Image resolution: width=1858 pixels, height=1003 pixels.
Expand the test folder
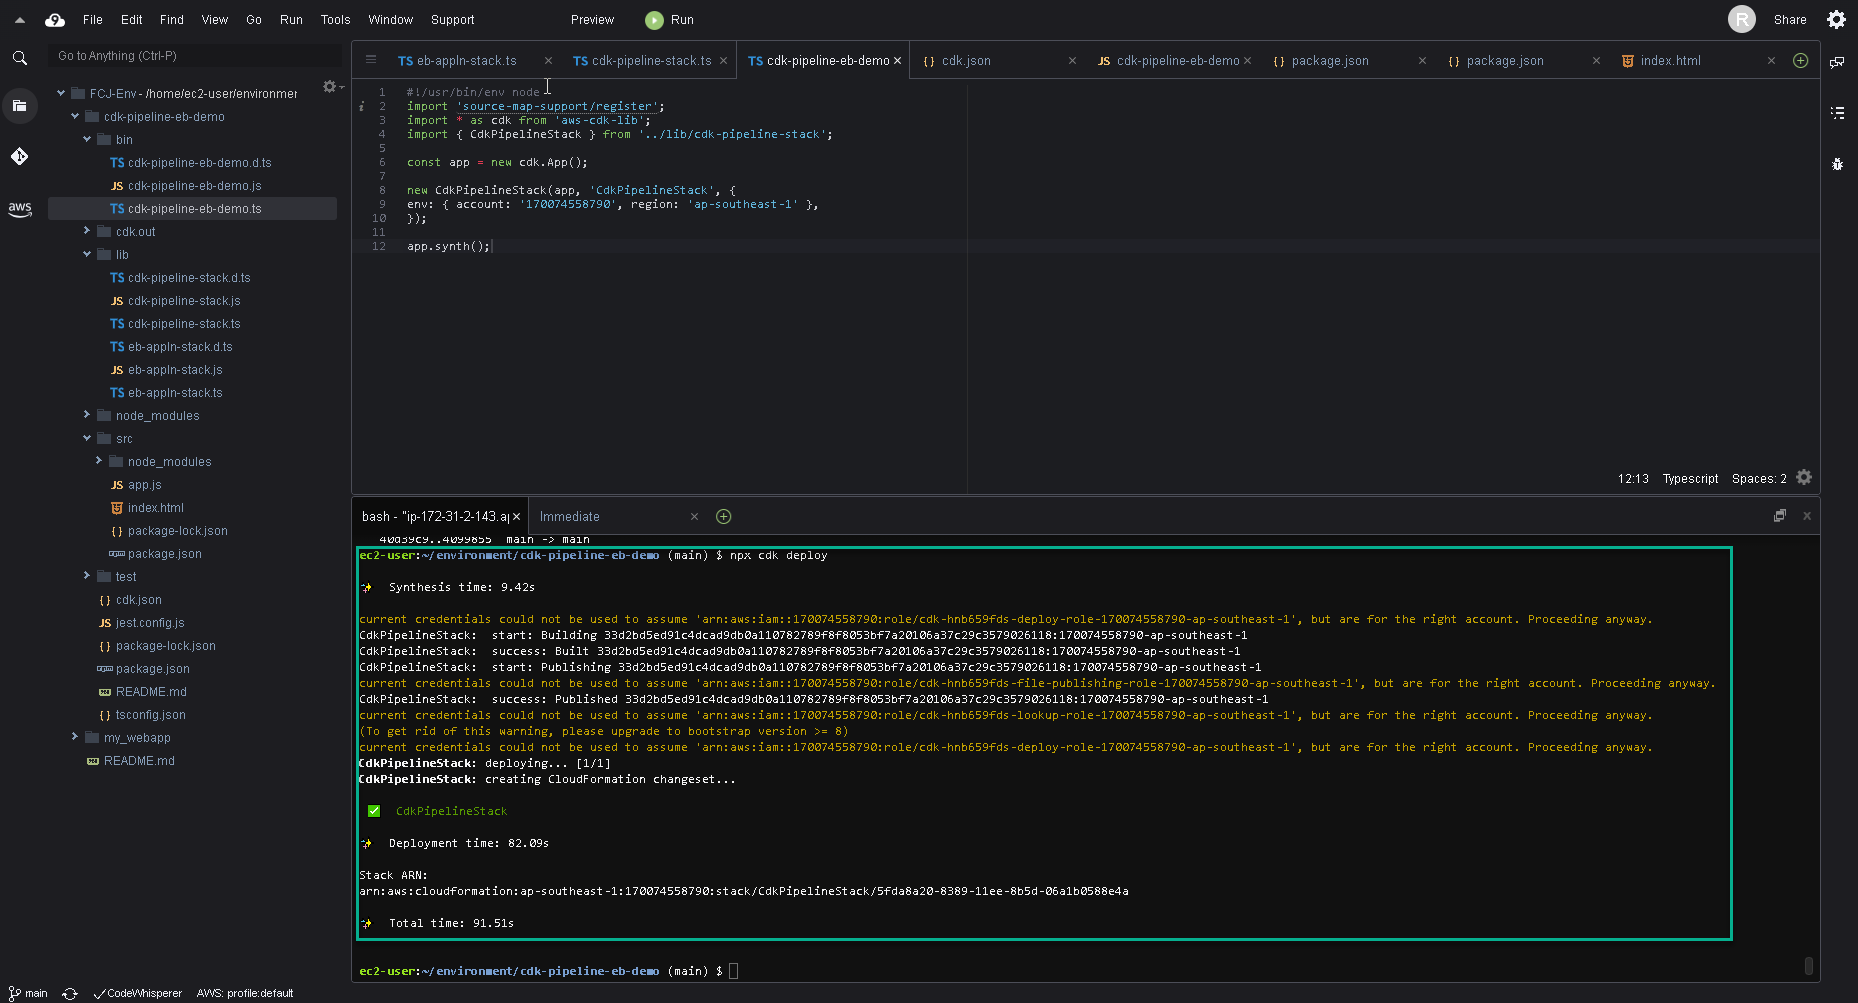(87, 576)
